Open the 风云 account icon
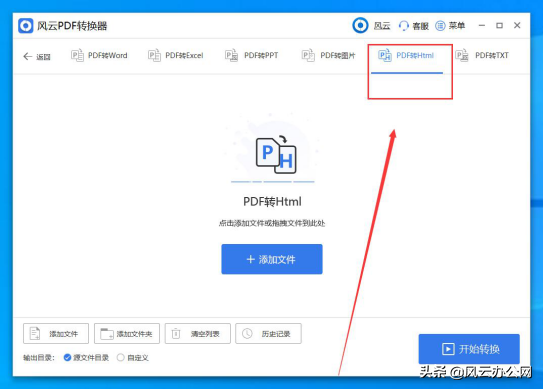The height and width of the screenshot is (390, 544). (x=360, y=25)
